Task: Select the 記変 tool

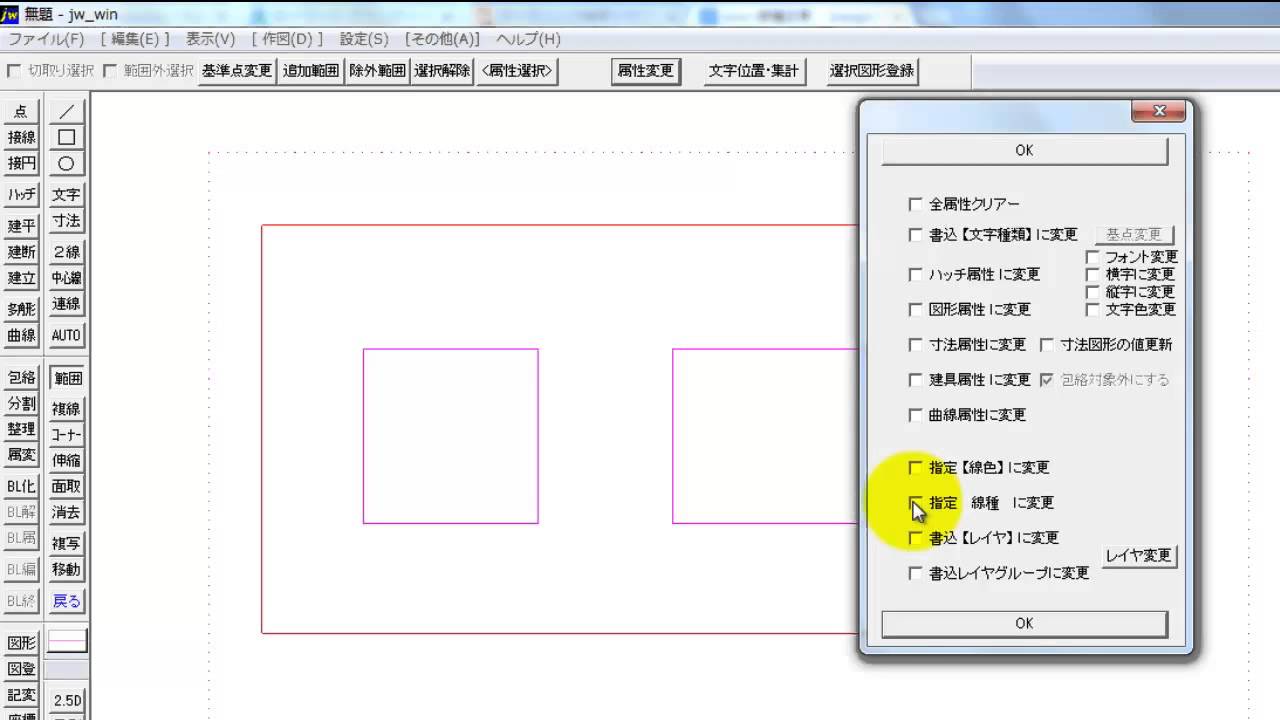Action: click(x=21, y=695)
